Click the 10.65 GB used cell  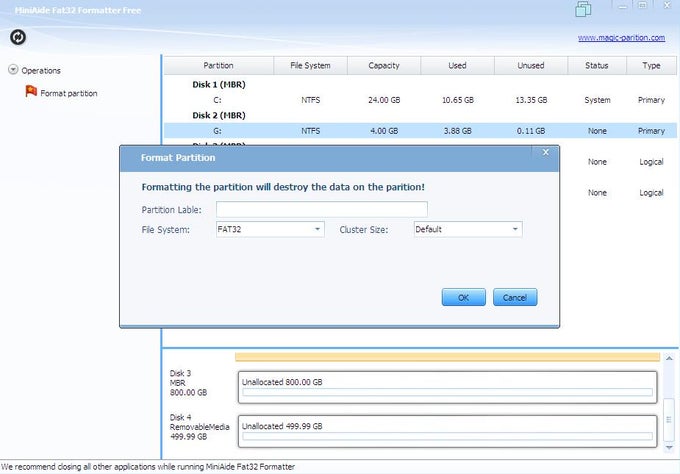tap(458, 100)
